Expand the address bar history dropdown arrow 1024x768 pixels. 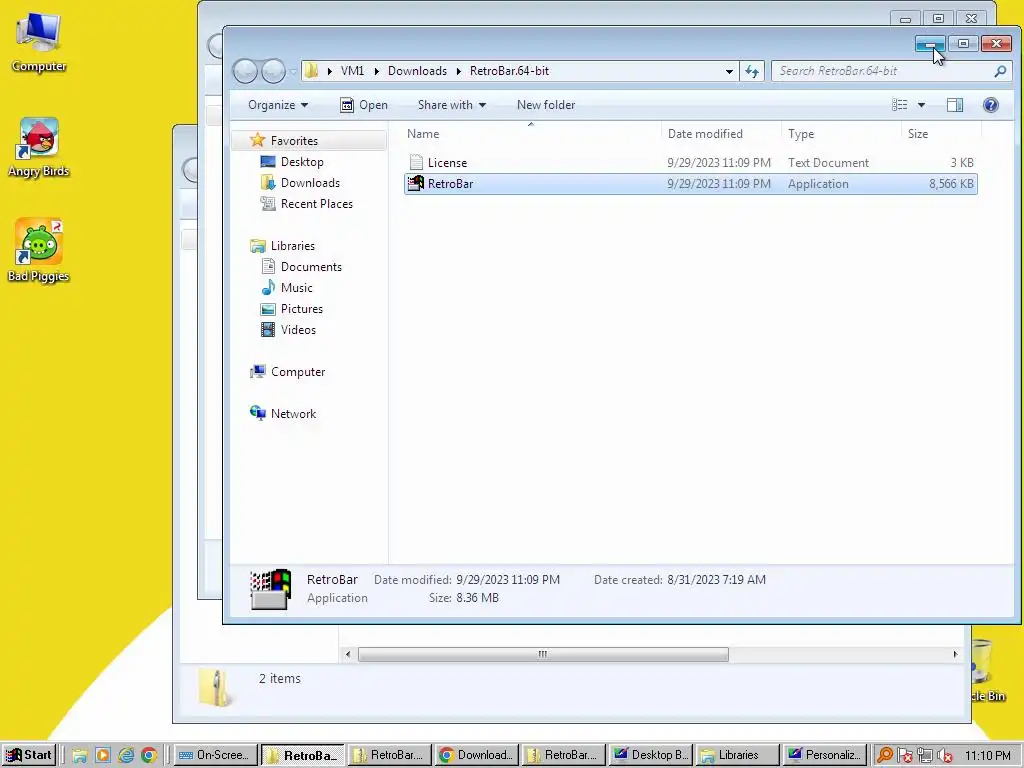[x=729, y=71]
